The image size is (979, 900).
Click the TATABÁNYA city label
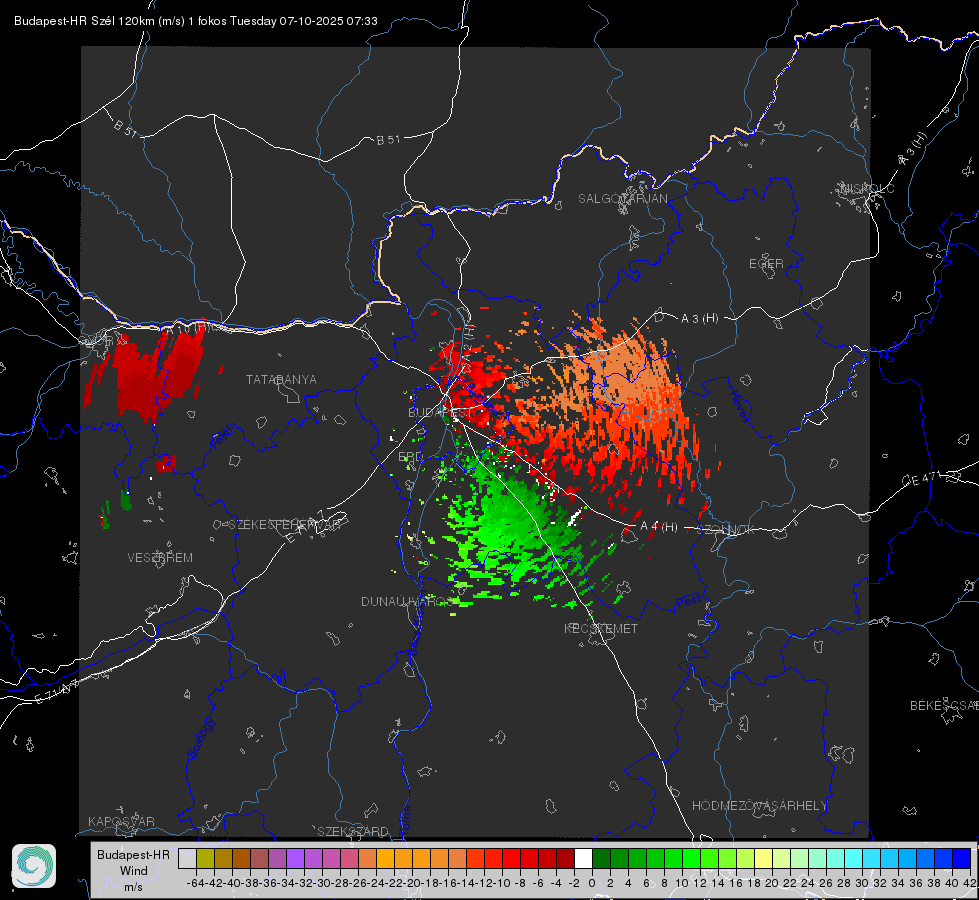click(281, 379)
